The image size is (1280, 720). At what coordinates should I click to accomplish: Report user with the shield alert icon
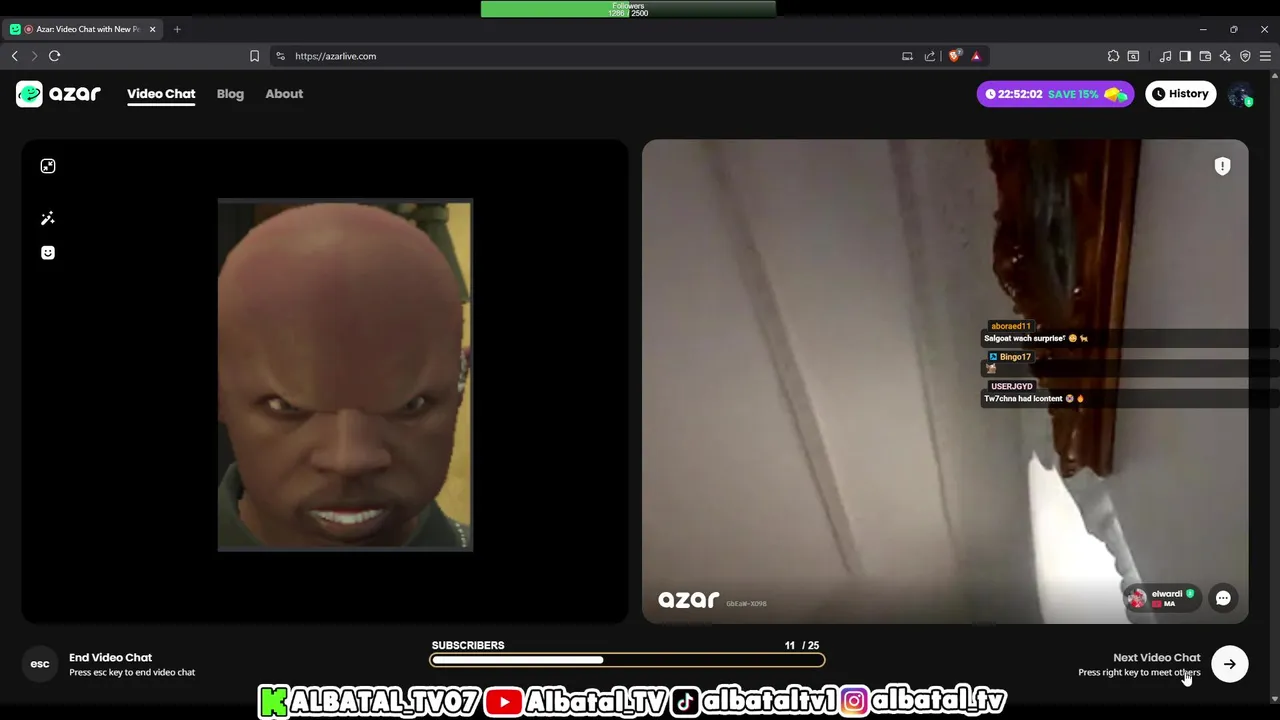(x=1222, y=167)
